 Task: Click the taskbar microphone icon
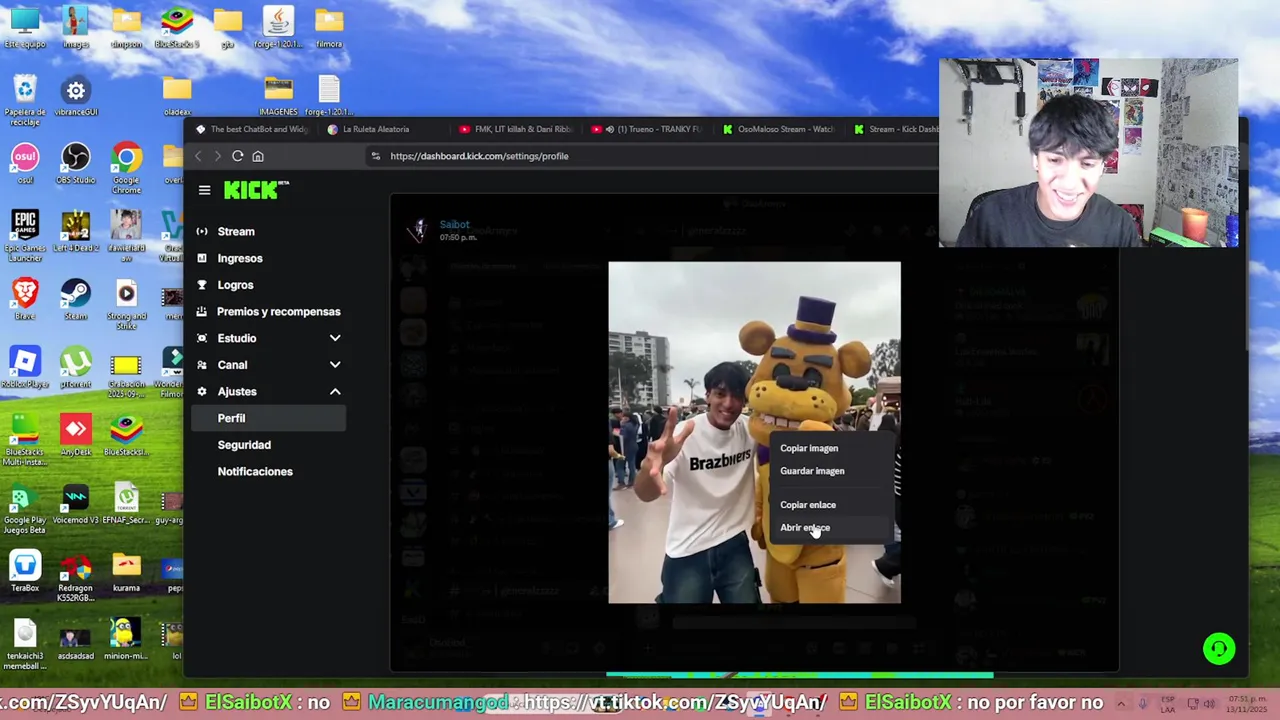pyautogui.click(x=1143, y=703)
